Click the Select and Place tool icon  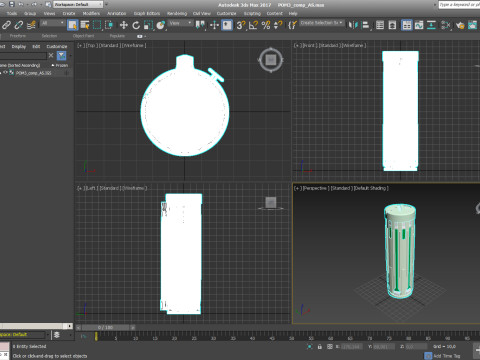click(x=161, y=25)
